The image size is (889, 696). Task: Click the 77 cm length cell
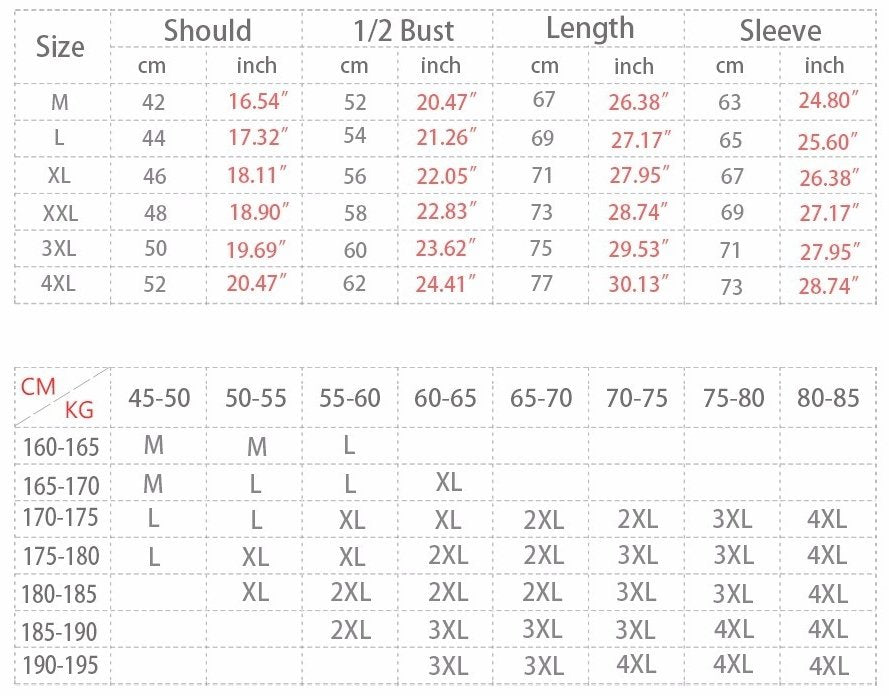tap(542, 285)
